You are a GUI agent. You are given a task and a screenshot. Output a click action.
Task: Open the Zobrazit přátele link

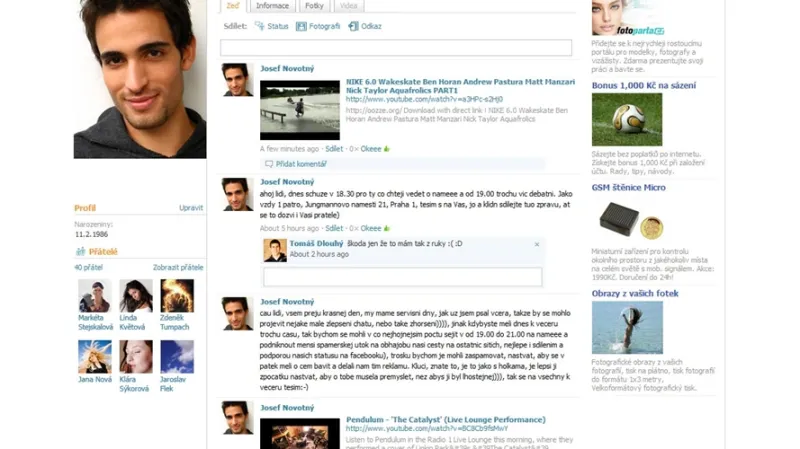coord(178,268)
